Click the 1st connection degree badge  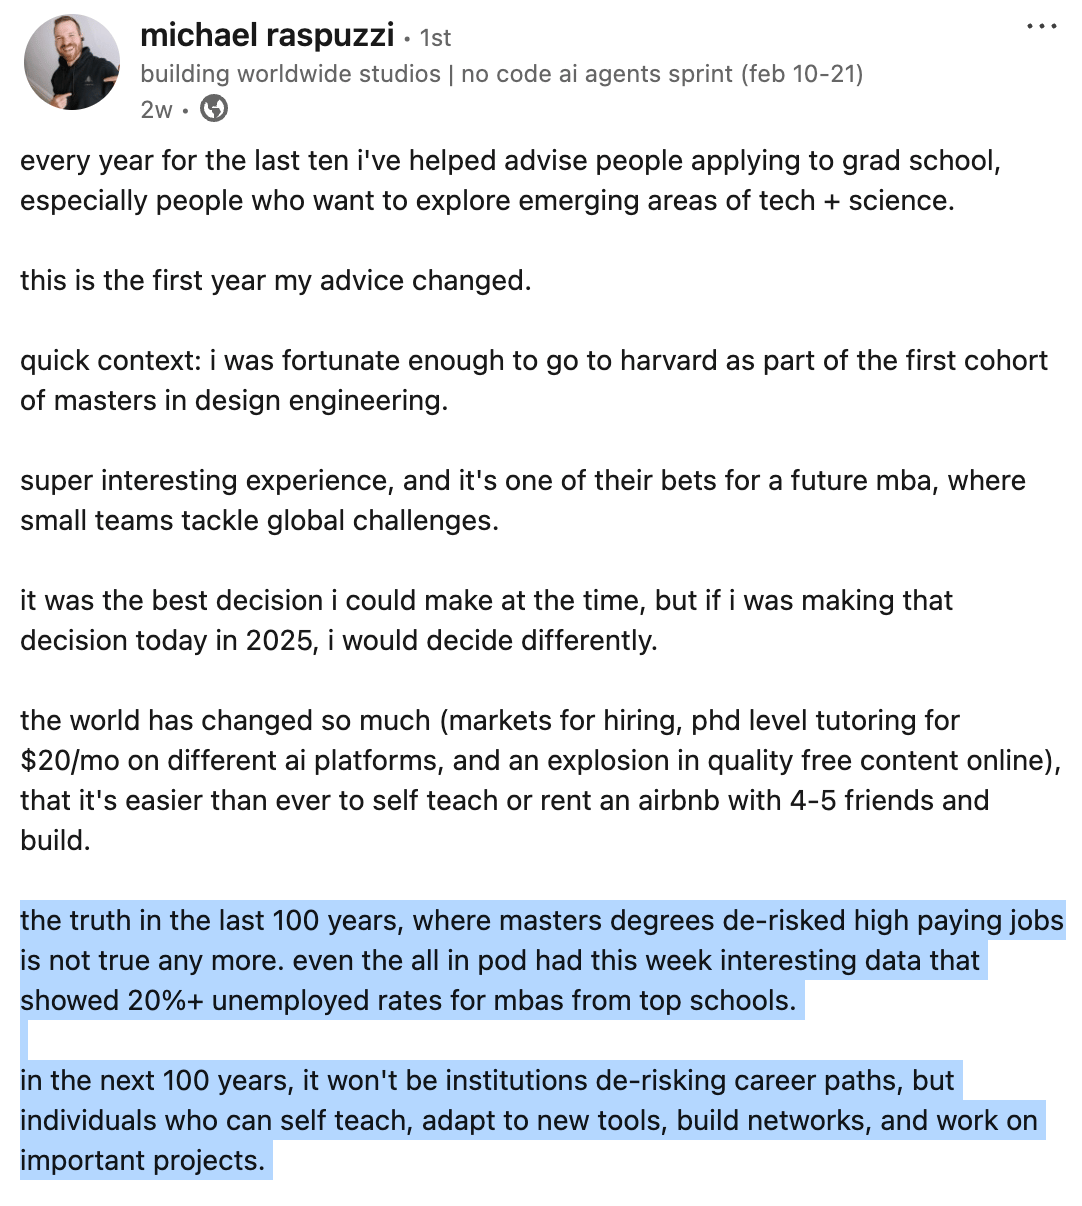tap(435, 38)
